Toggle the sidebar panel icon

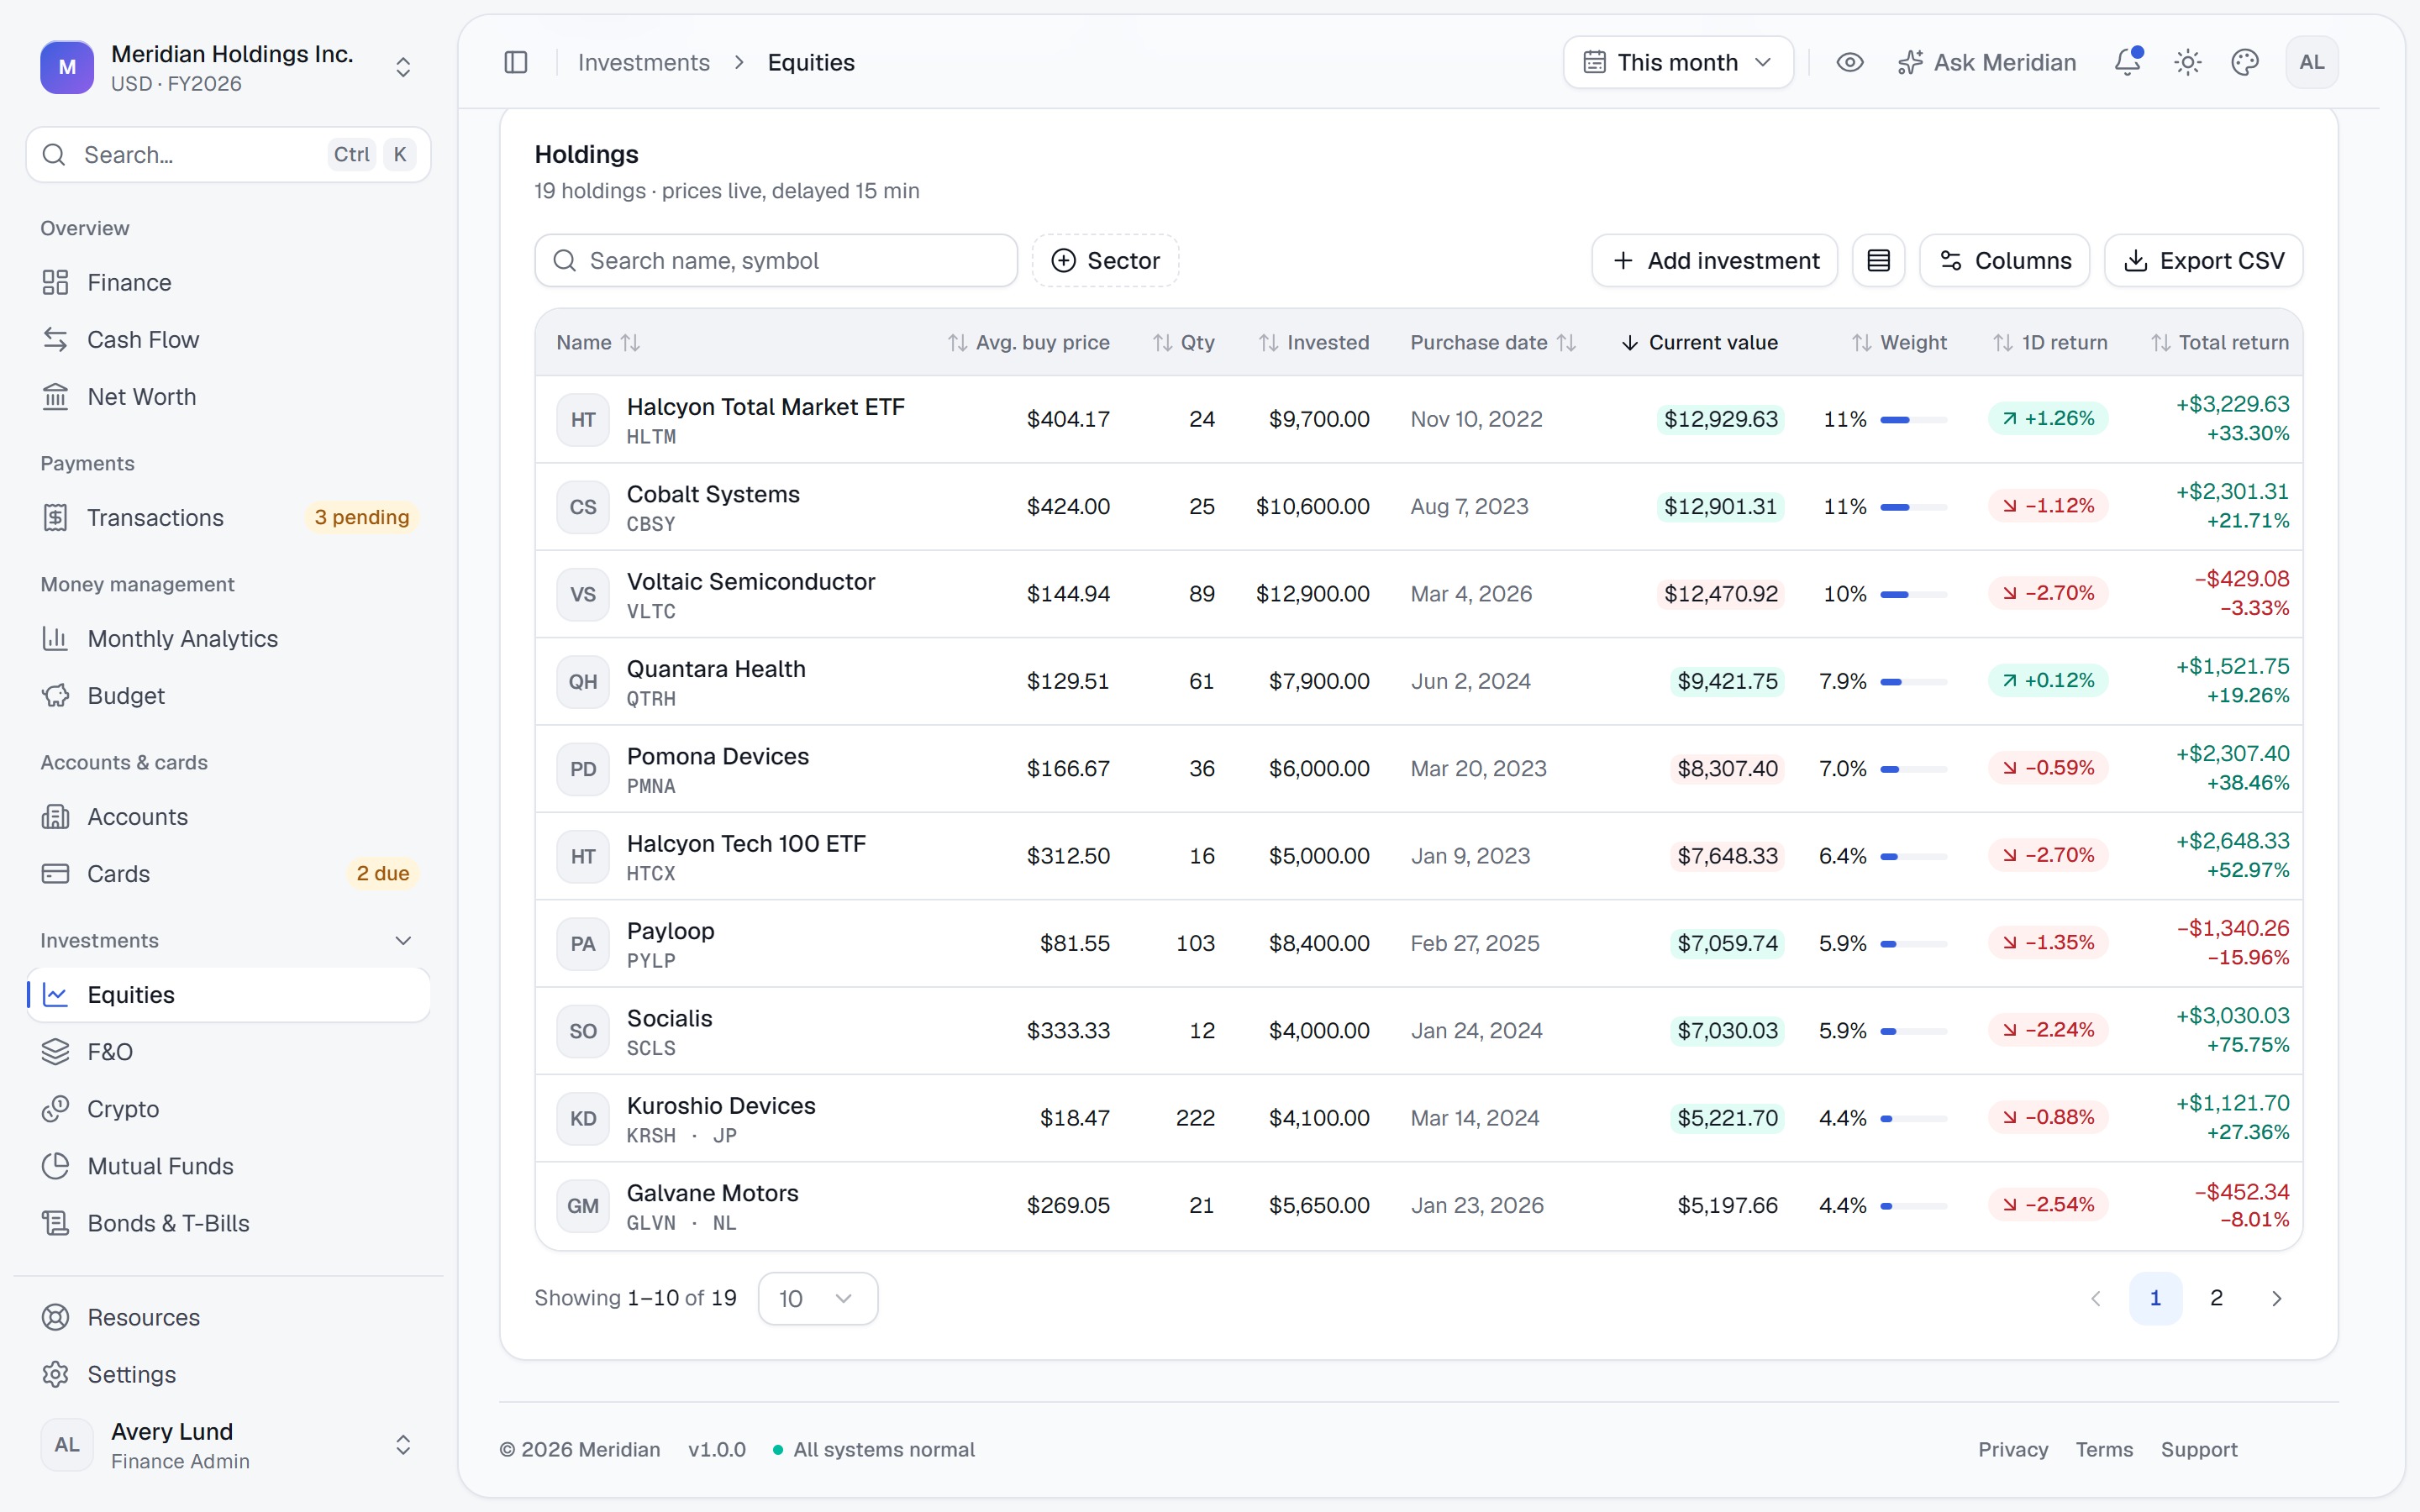coord(516,62)
